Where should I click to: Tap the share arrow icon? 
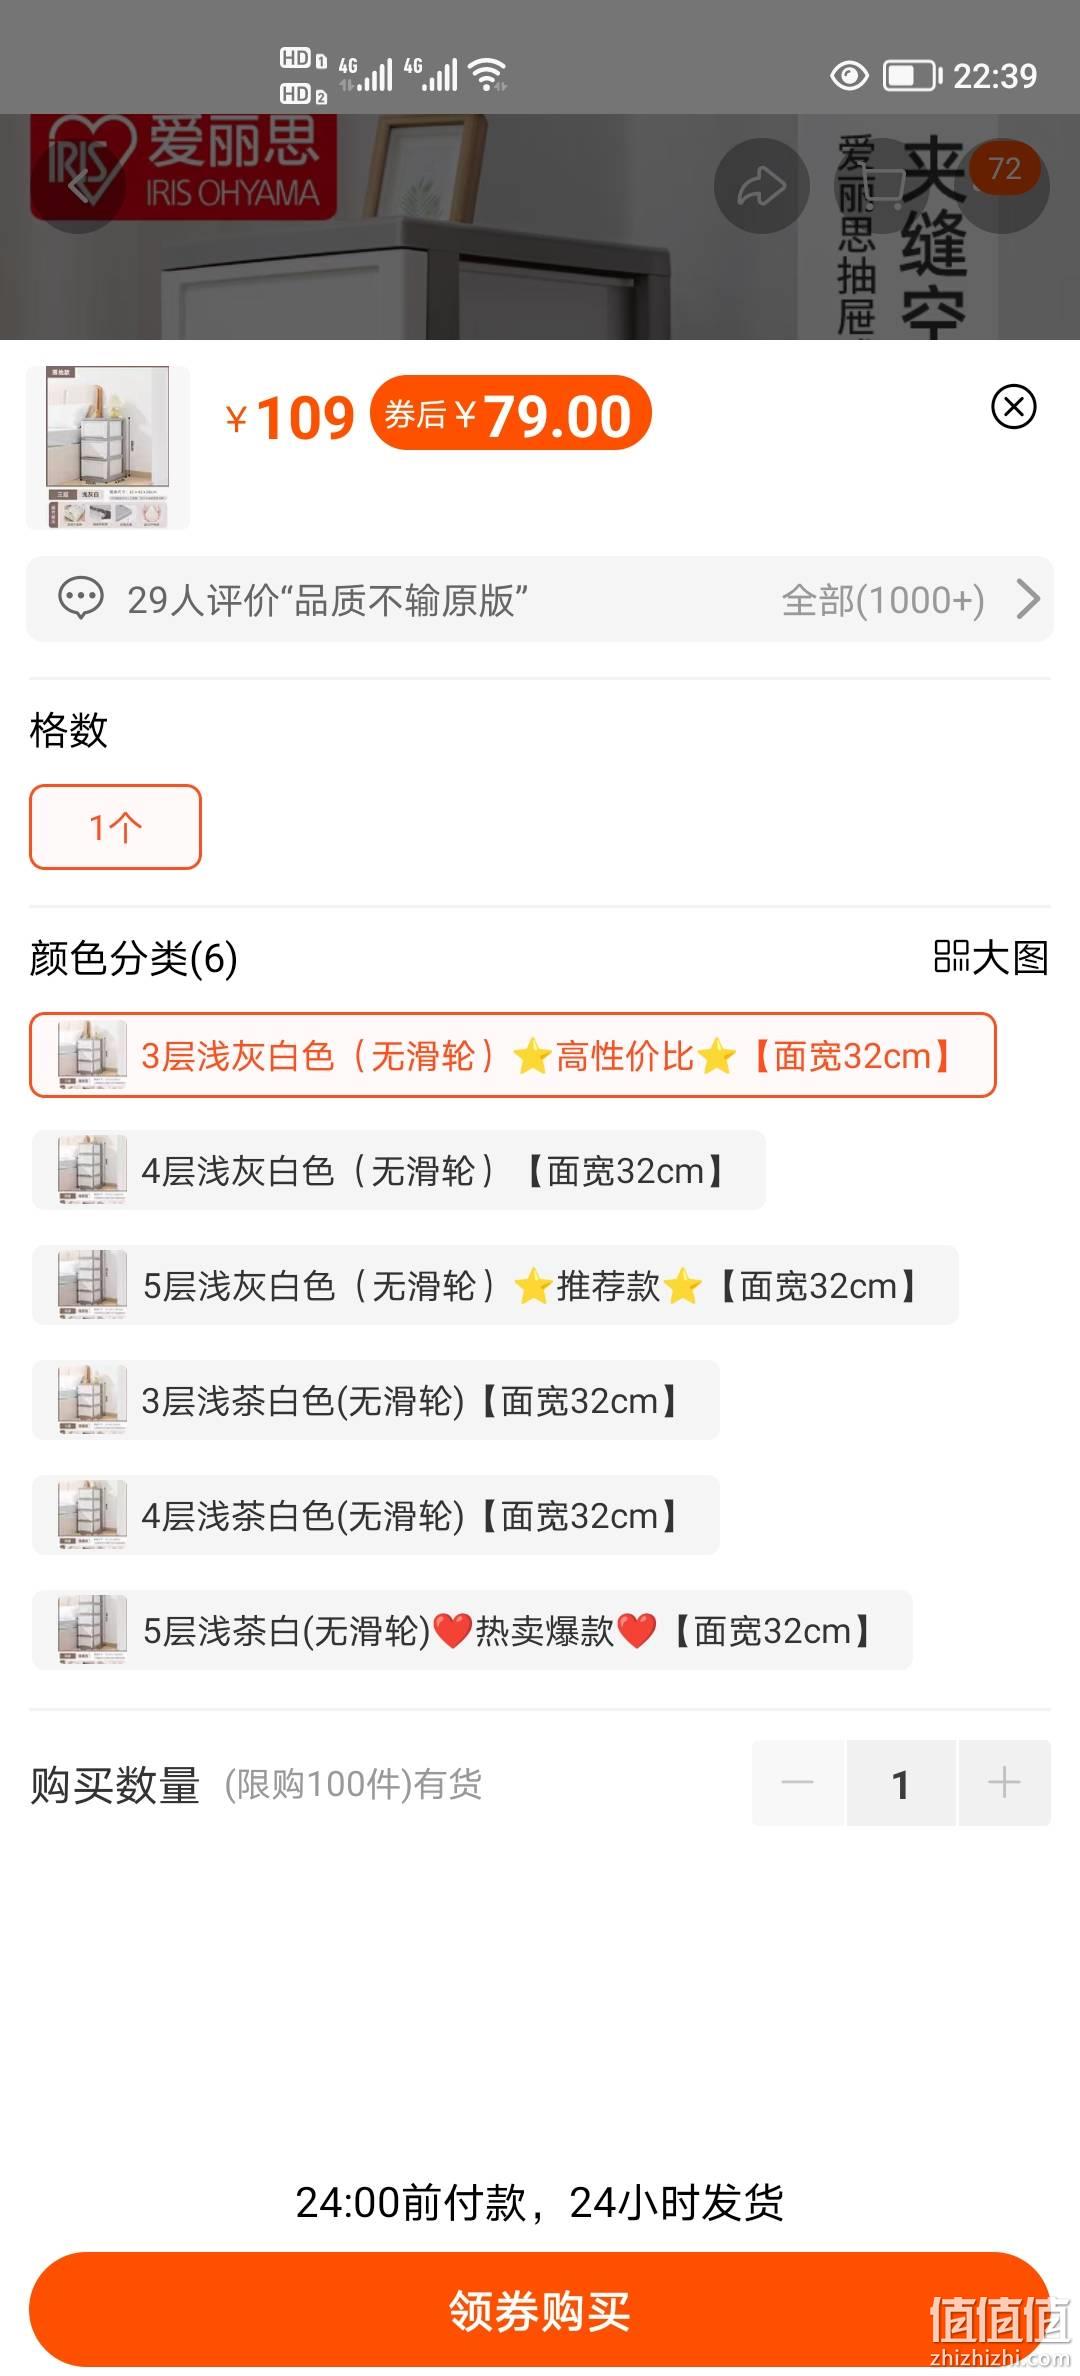pyautogui.click(x=762, y=186)
